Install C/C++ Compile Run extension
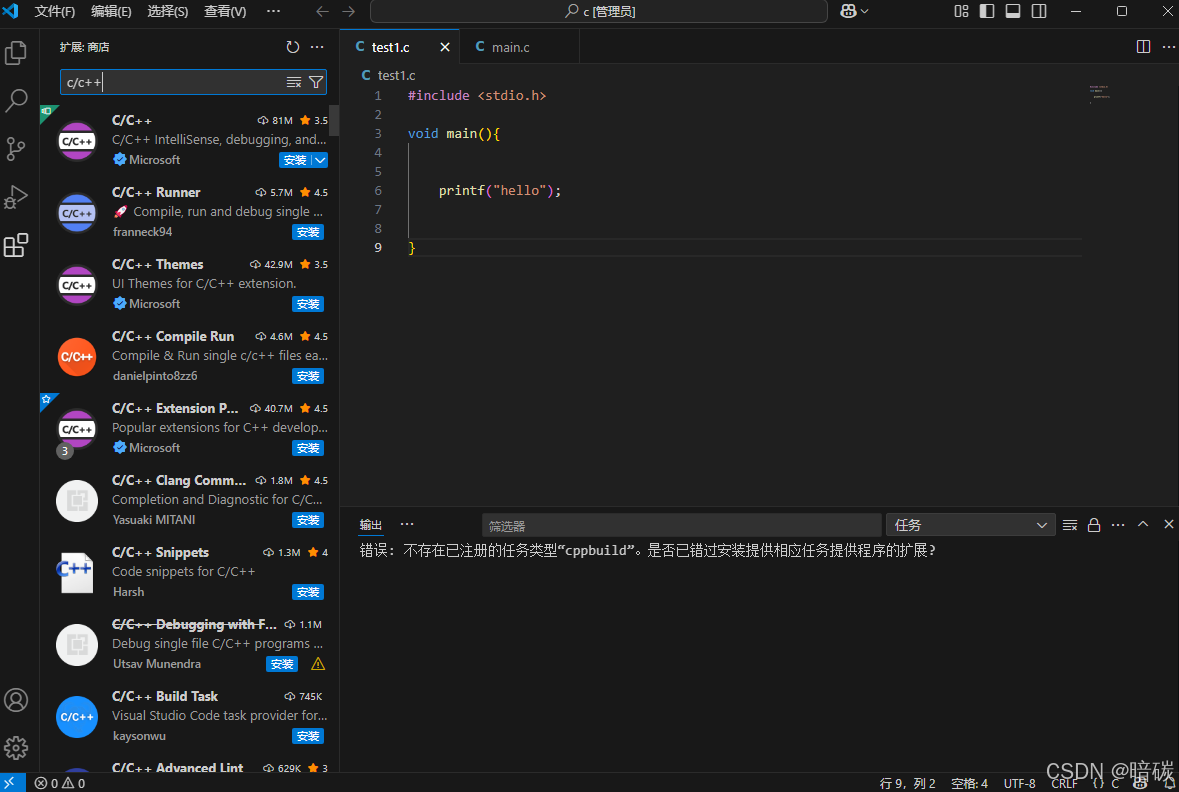This screenshot has height=792, width=1179. pos(308,376)
